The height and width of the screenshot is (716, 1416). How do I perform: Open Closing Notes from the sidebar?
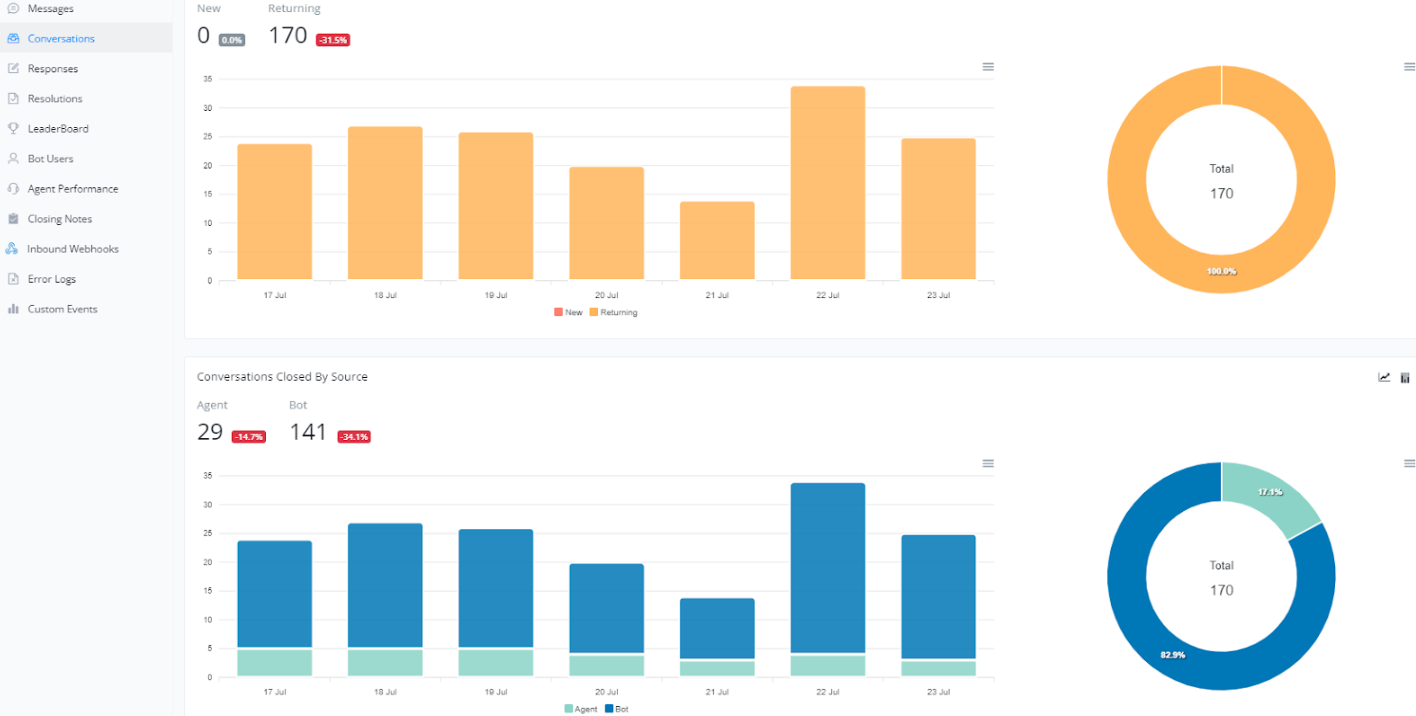click(x=59, y=219)
